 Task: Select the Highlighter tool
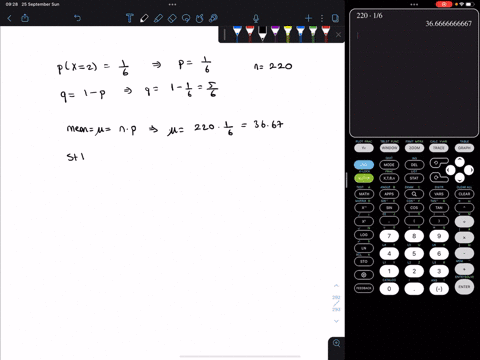(158, 18)
